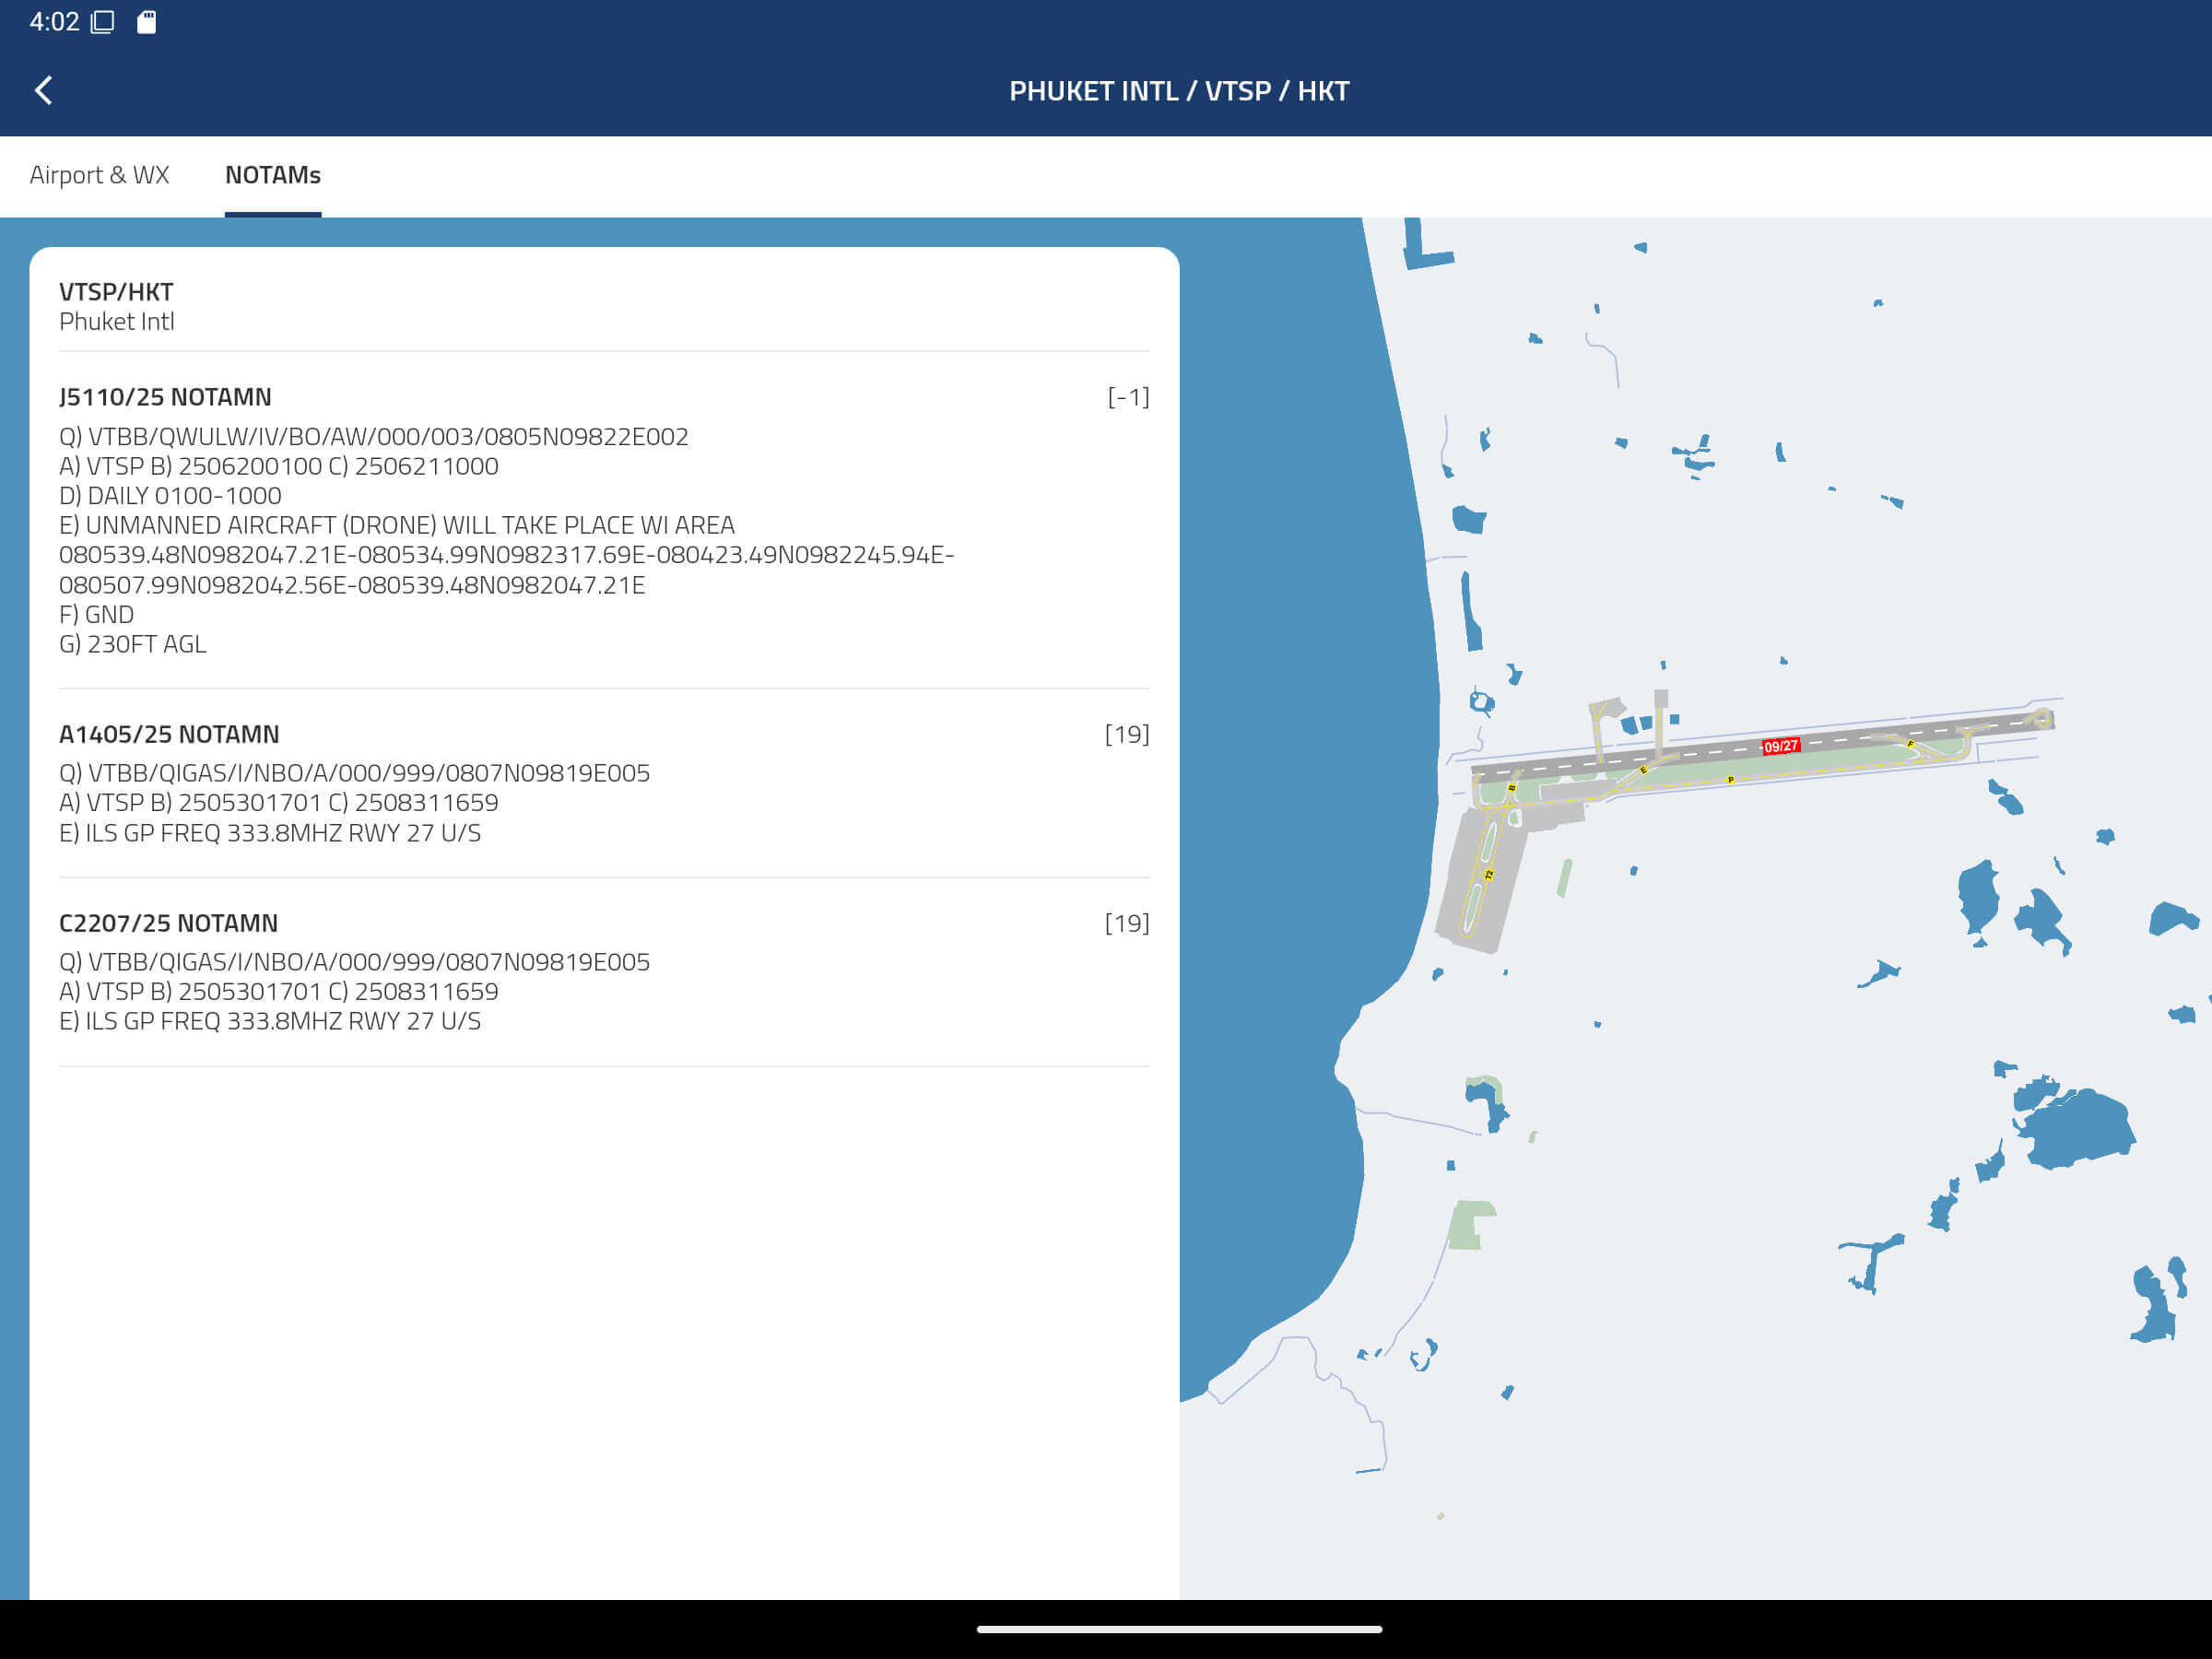
Task: Tap the [-1] badge on J5110/25
Action: pyautogui.click(x=1127, y=397)
